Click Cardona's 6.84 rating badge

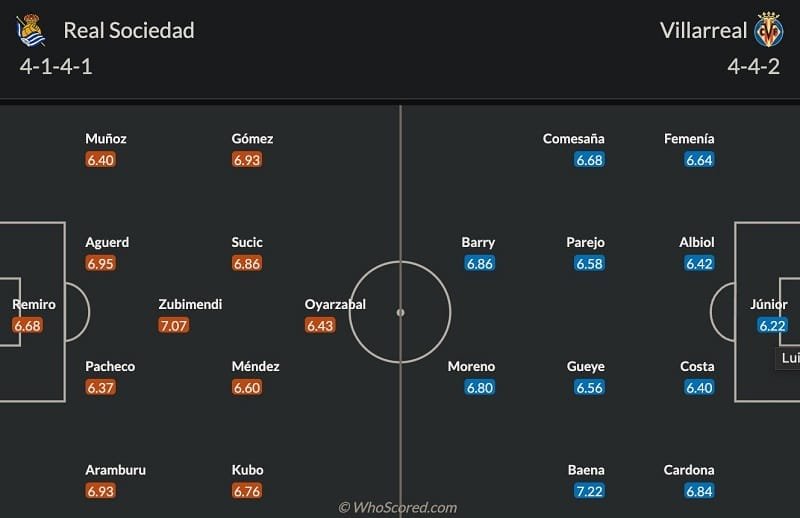699,491
